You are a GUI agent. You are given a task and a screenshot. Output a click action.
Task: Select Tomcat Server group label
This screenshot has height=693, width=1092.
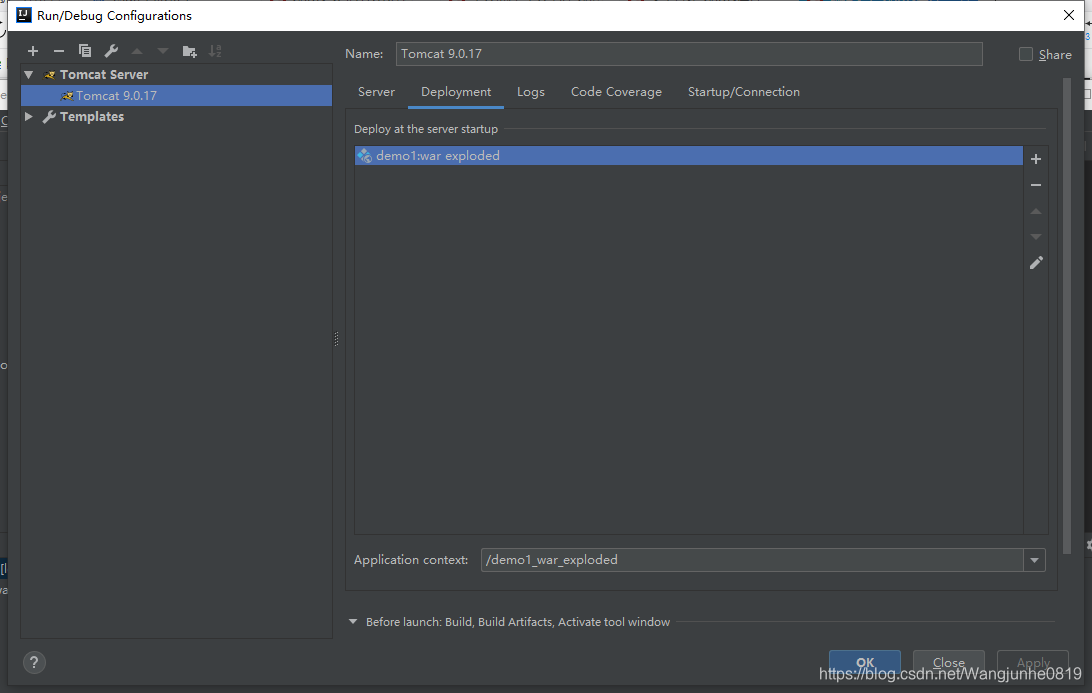click(104, 75)
